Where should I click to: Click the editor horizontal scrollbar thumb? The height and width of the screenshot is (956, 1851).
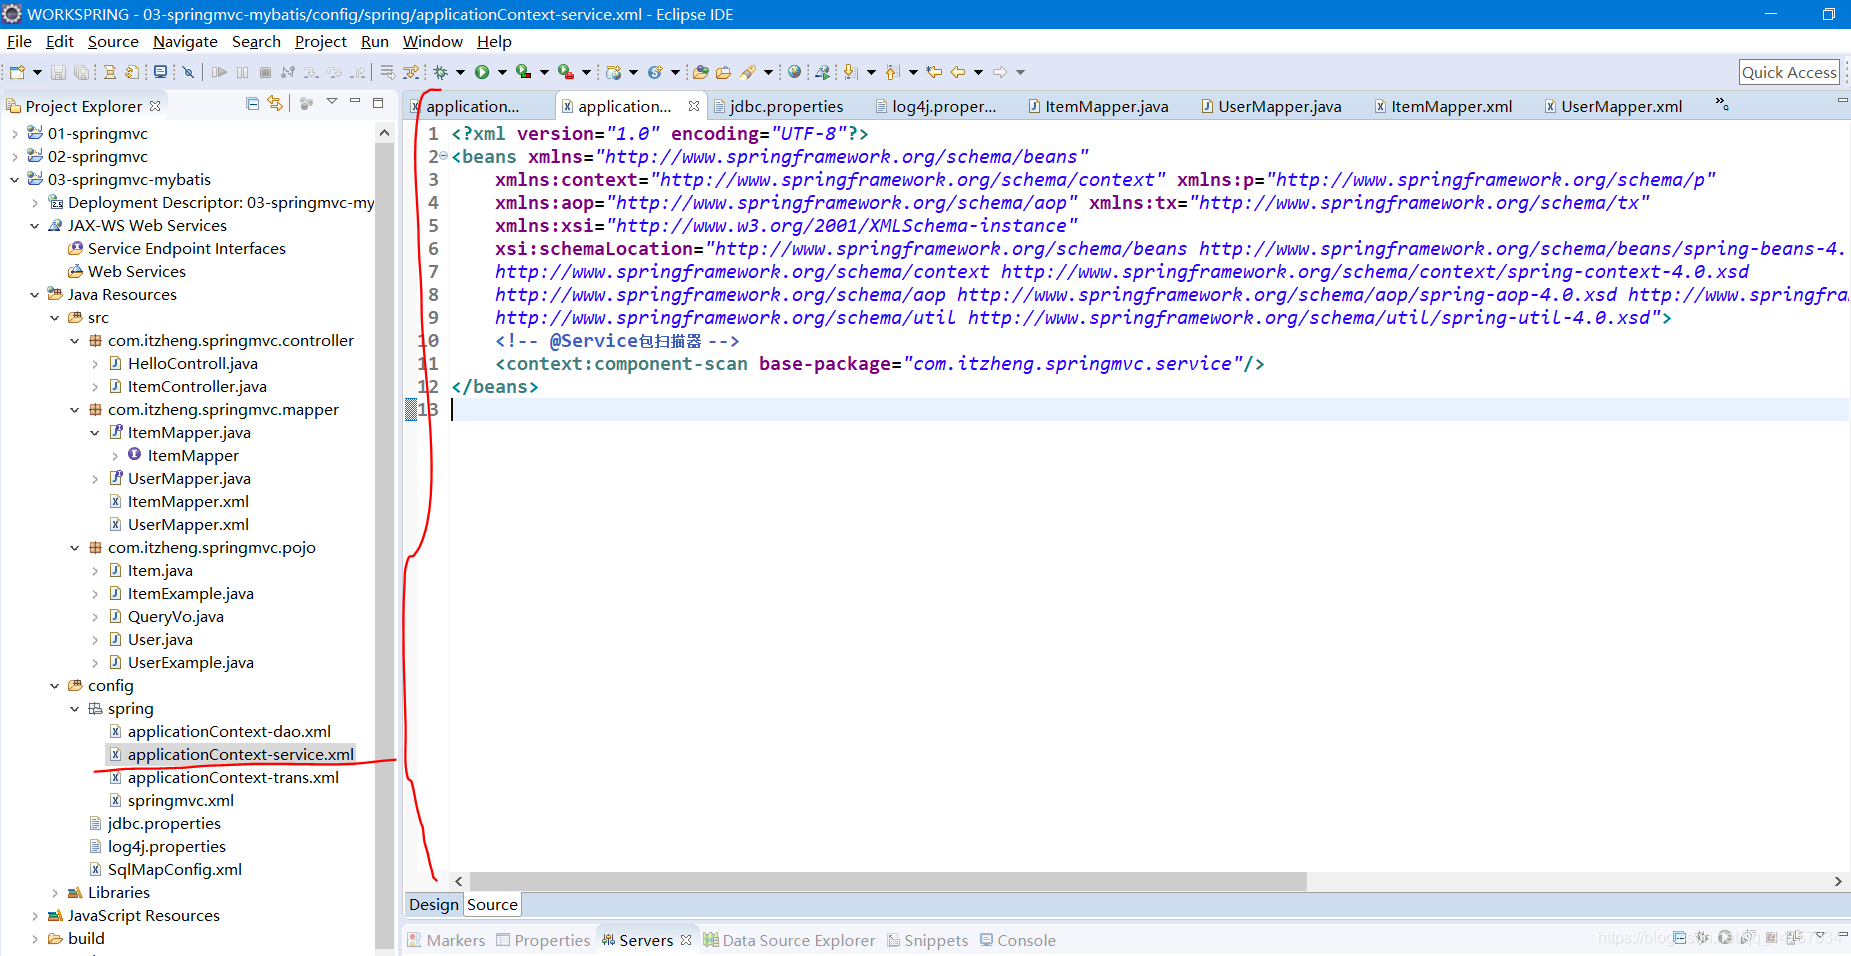888,881
